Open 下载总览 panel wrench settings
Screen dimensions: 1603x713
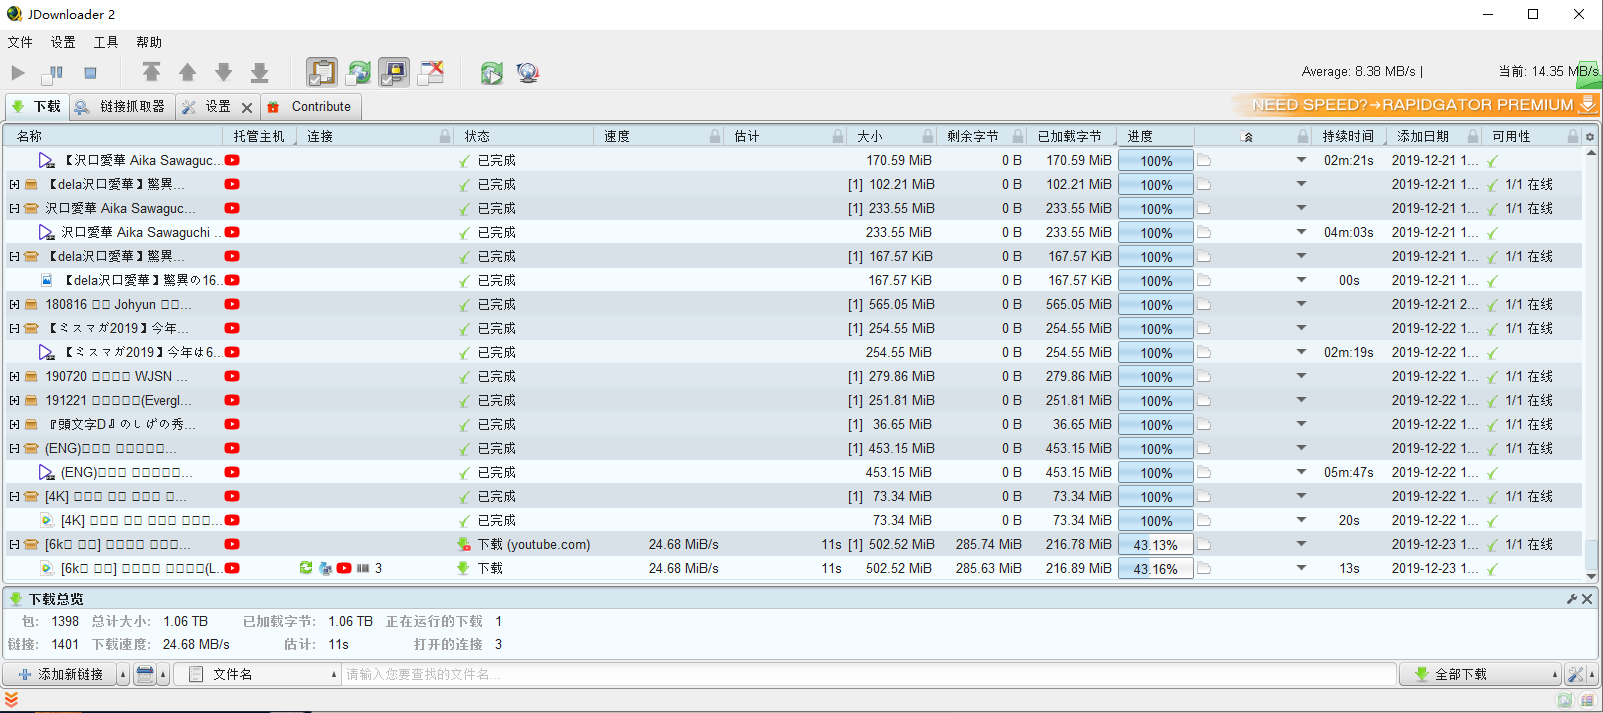coord(1571,599)
